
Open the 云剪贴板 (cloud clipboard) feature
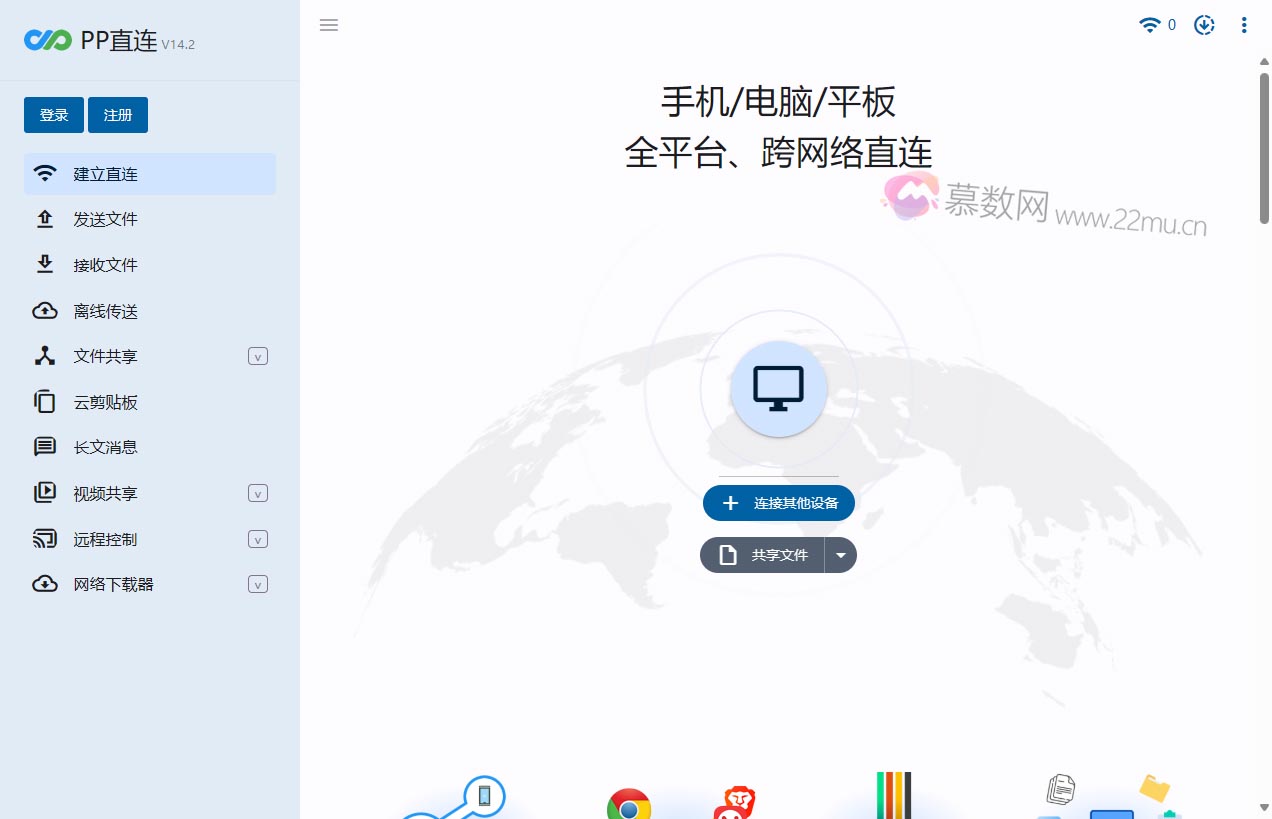104,402
